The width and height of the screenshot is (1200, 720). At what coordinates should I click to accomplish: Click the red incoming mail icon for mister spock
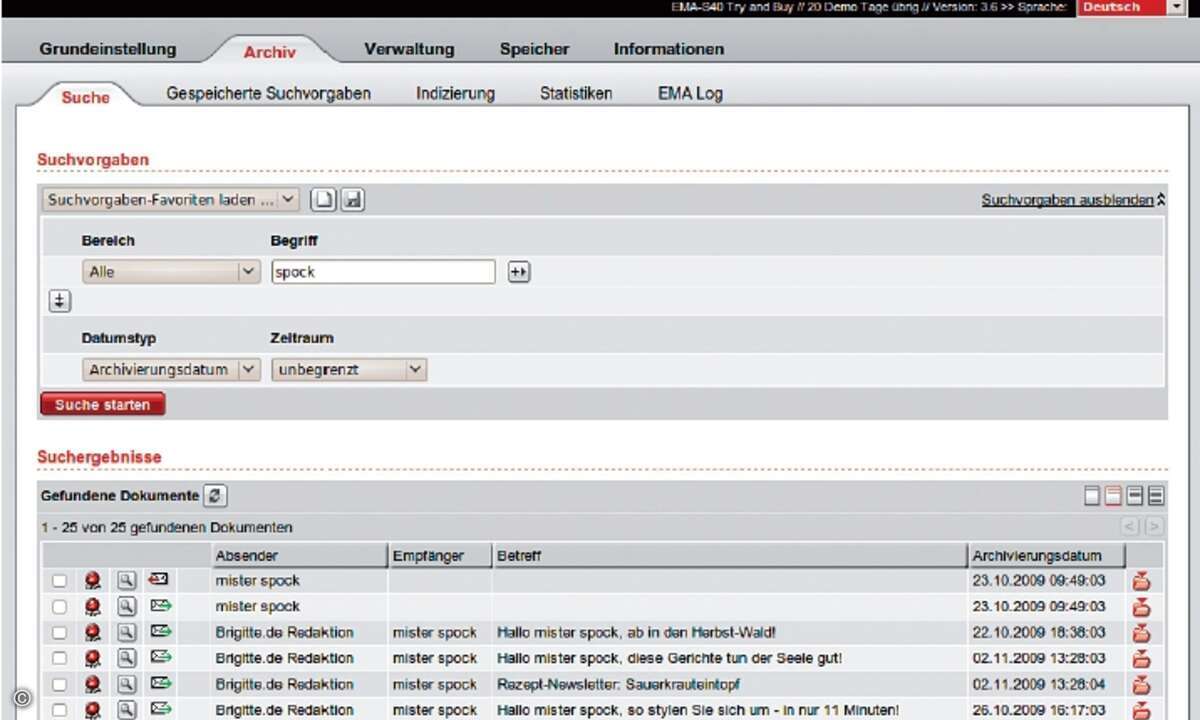point(159,580)
